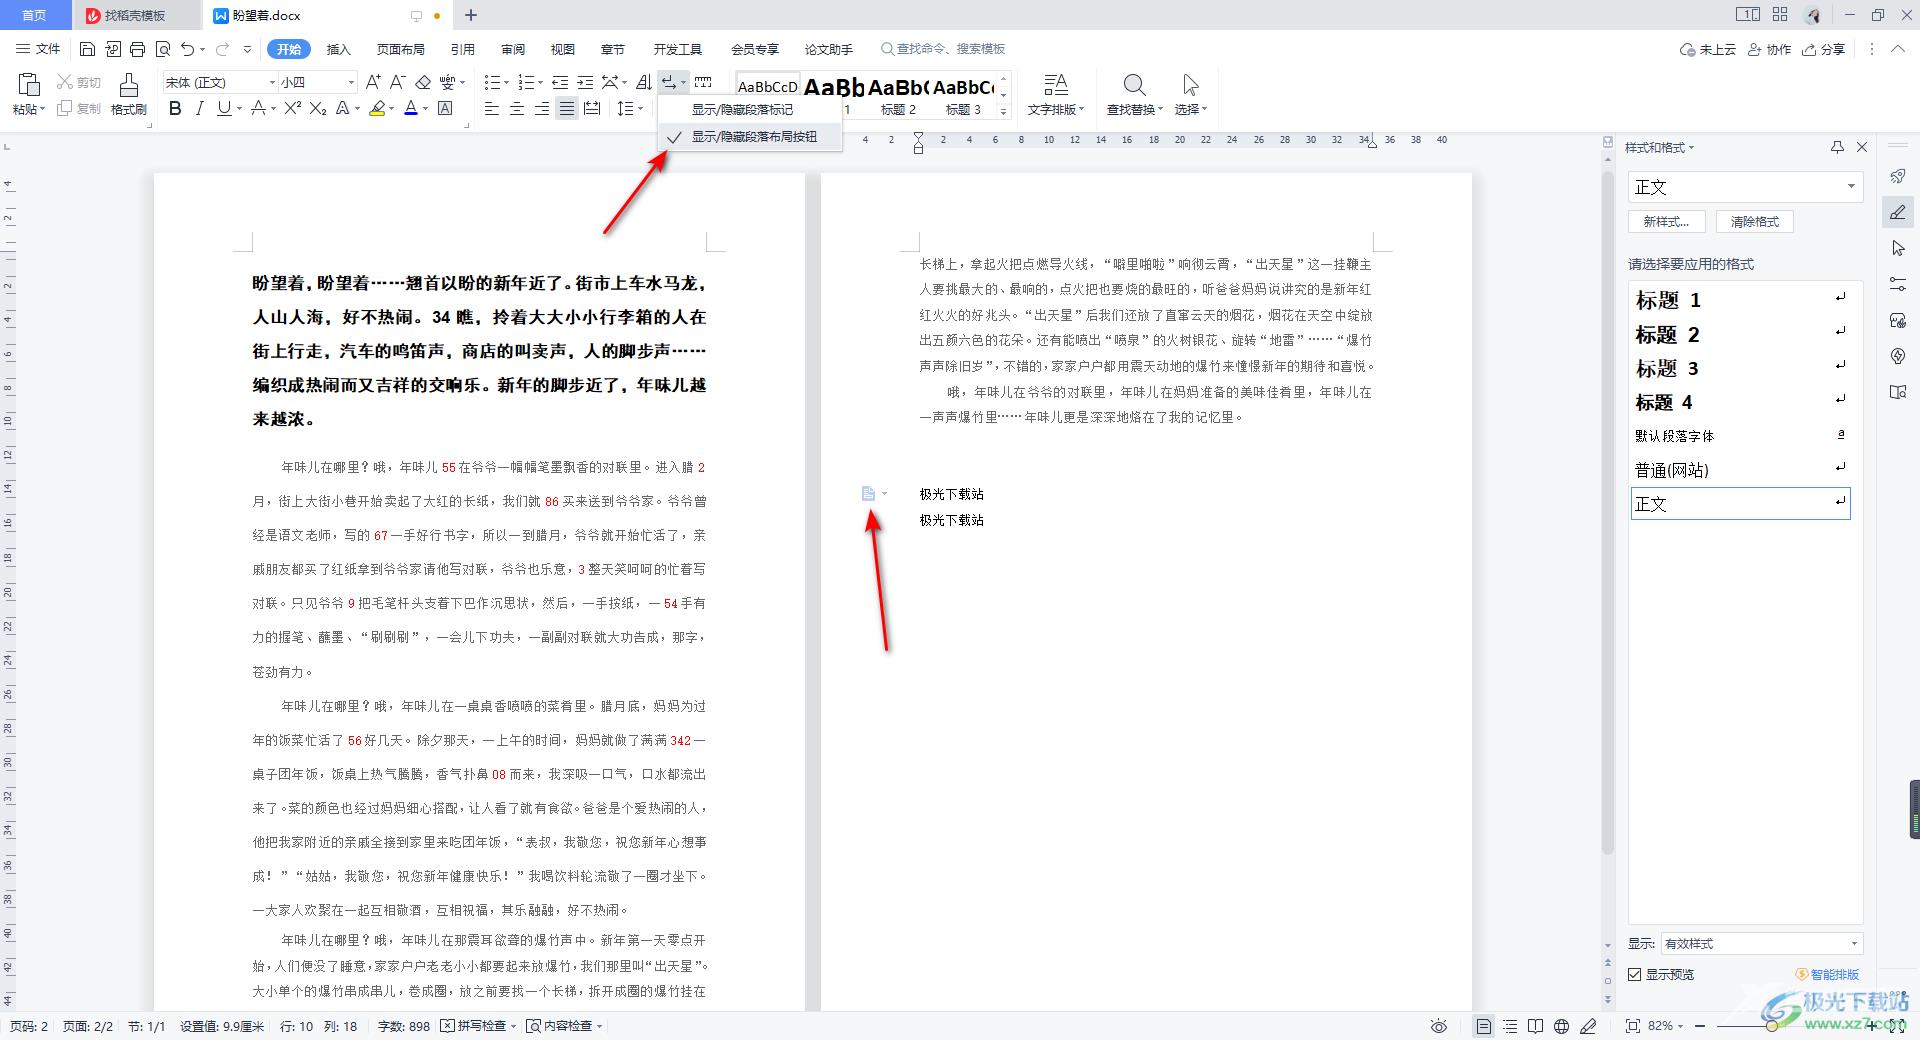The image size is (1920, 1040).
Task: Open the font name dropdown
Action: click(271, 82)
